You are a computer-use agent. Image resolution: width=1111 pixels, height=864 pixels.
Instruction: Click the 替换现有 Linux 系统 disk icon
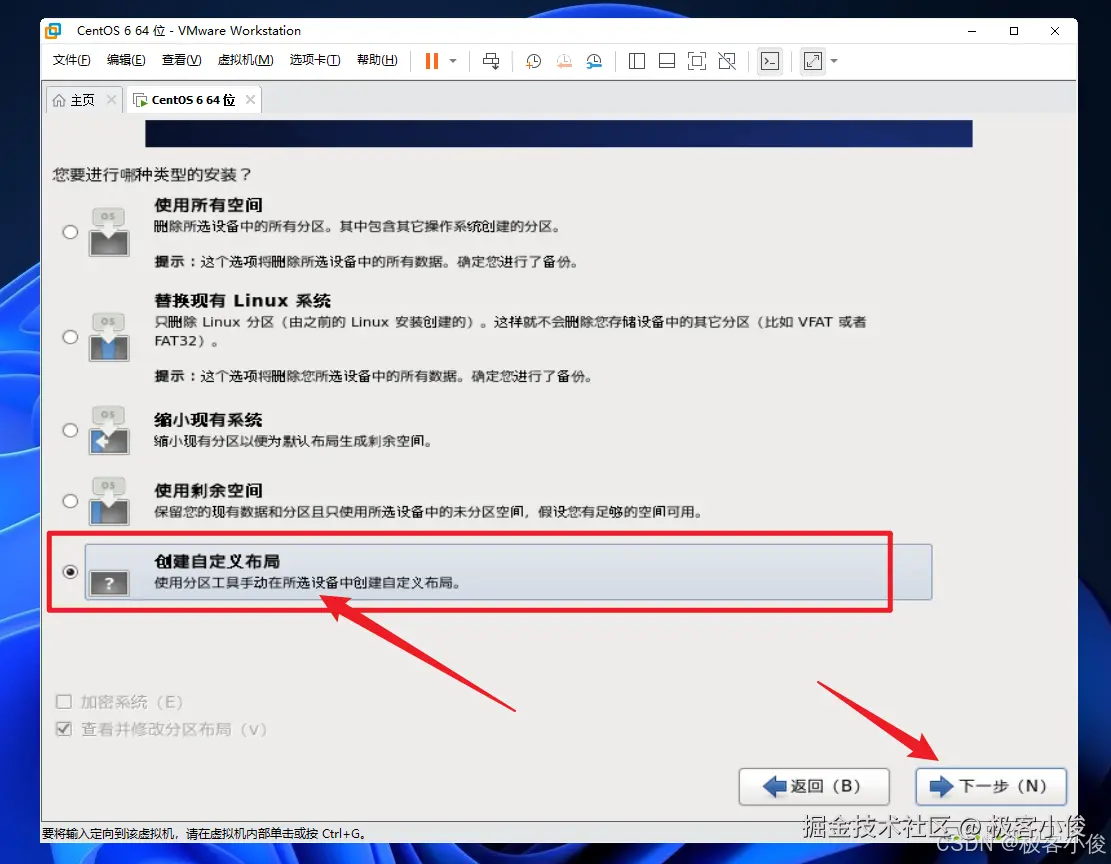tap(109, 337)
